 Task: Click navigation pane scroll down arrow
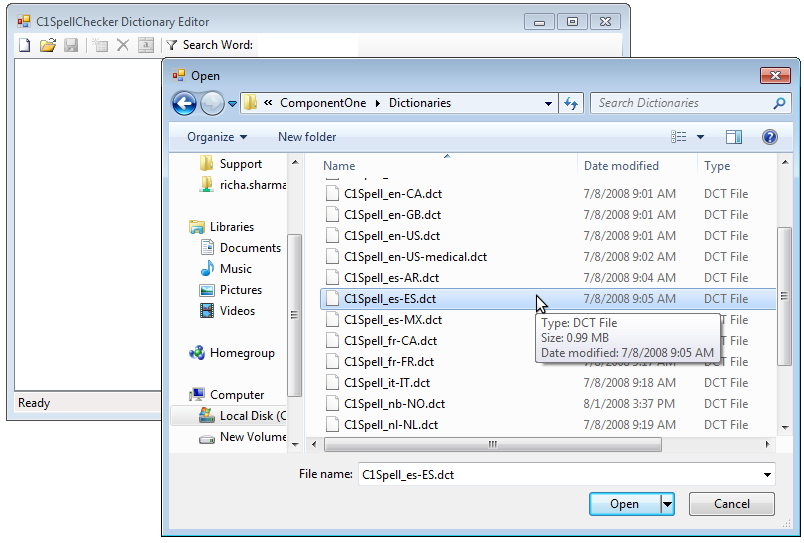click(295, 445)
